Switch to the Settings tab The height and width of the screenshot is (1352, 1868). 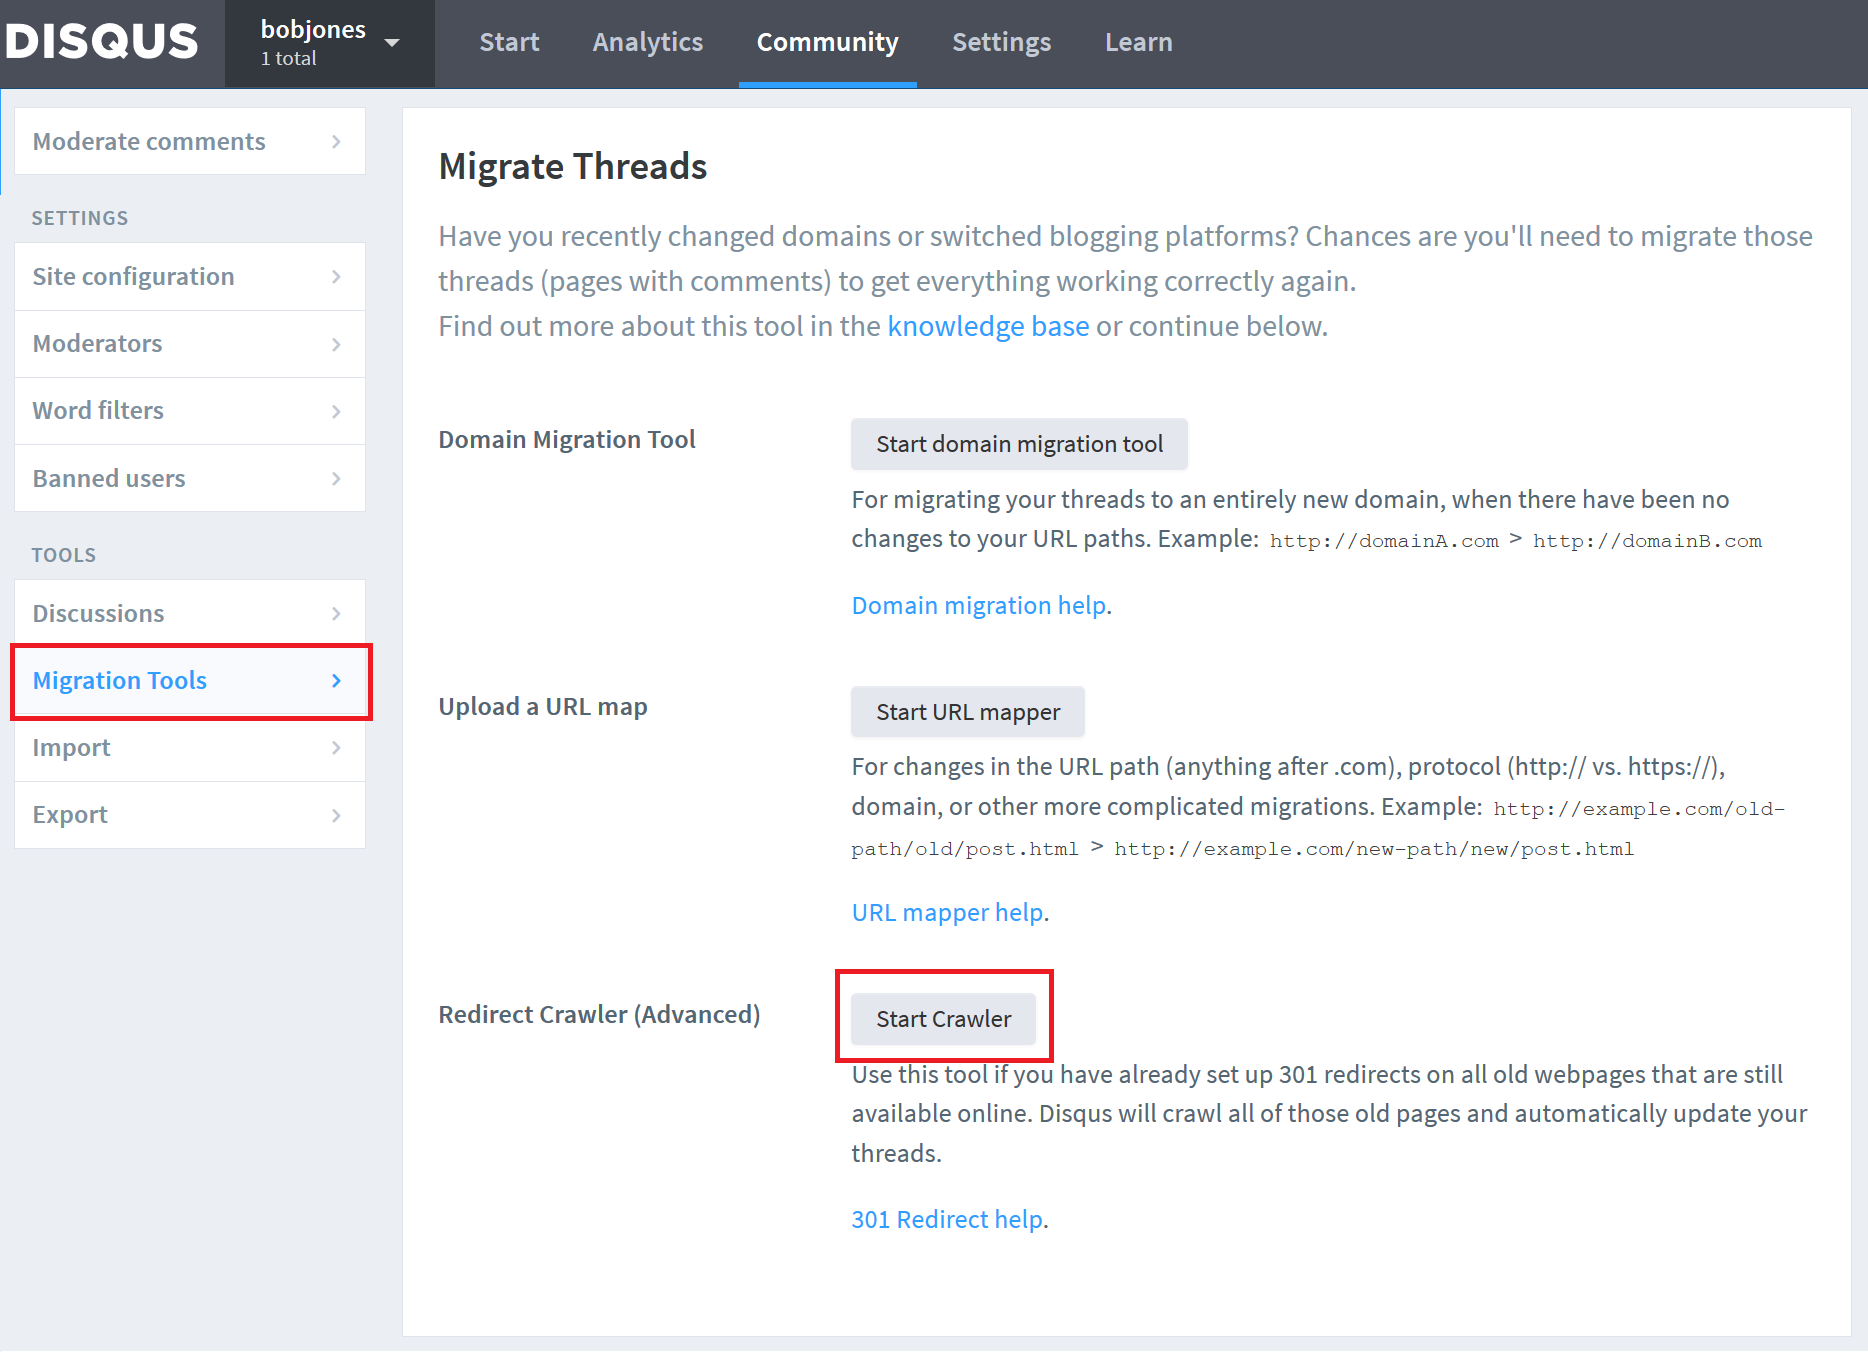1001,42
